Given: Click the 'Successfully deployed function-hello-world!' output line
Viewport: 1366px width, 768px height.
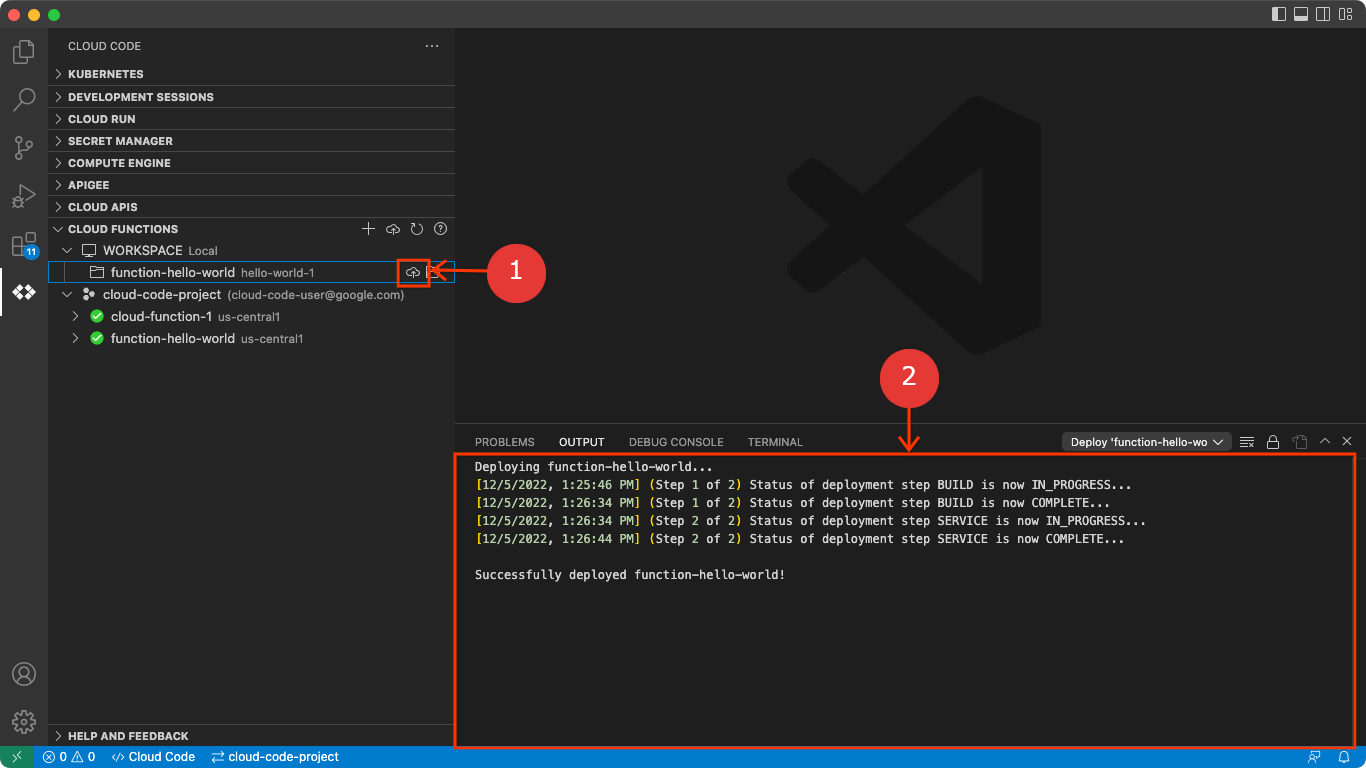Looking at the screenshot, I should click(x=630, y=575).
